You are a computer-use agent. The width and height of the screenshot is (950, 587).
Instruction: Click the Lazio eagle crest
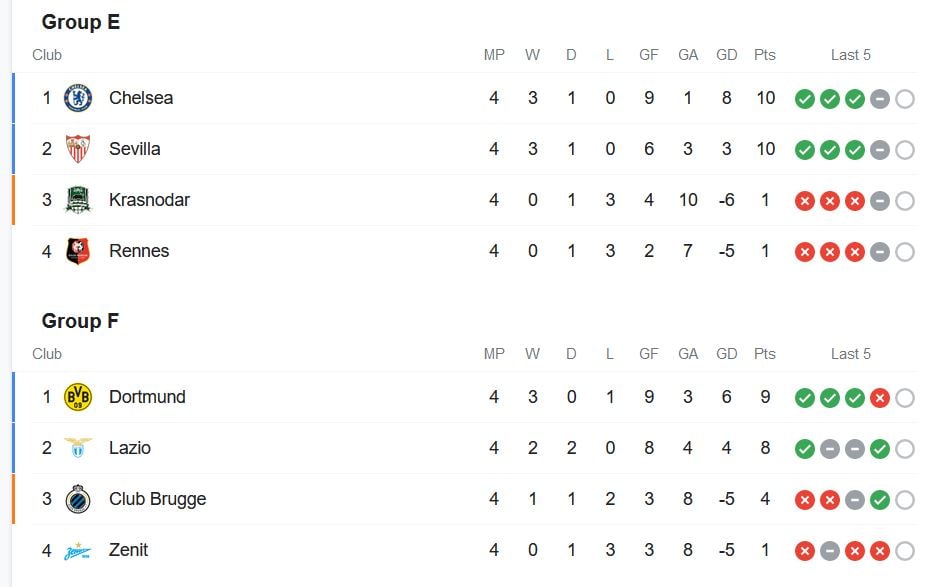tap(78, 448)
